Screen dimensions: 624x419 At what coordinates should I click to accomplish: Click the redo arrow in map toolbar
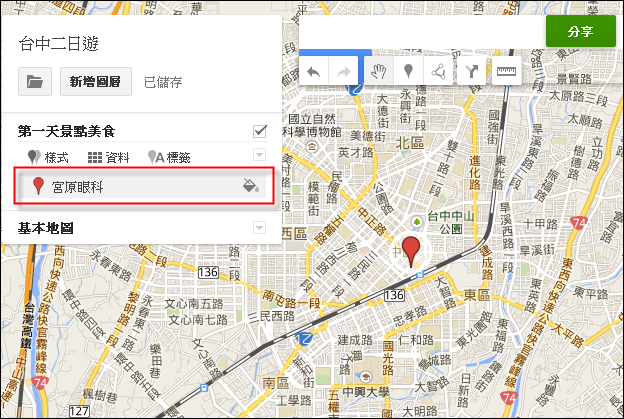click(x=343, y=72)
